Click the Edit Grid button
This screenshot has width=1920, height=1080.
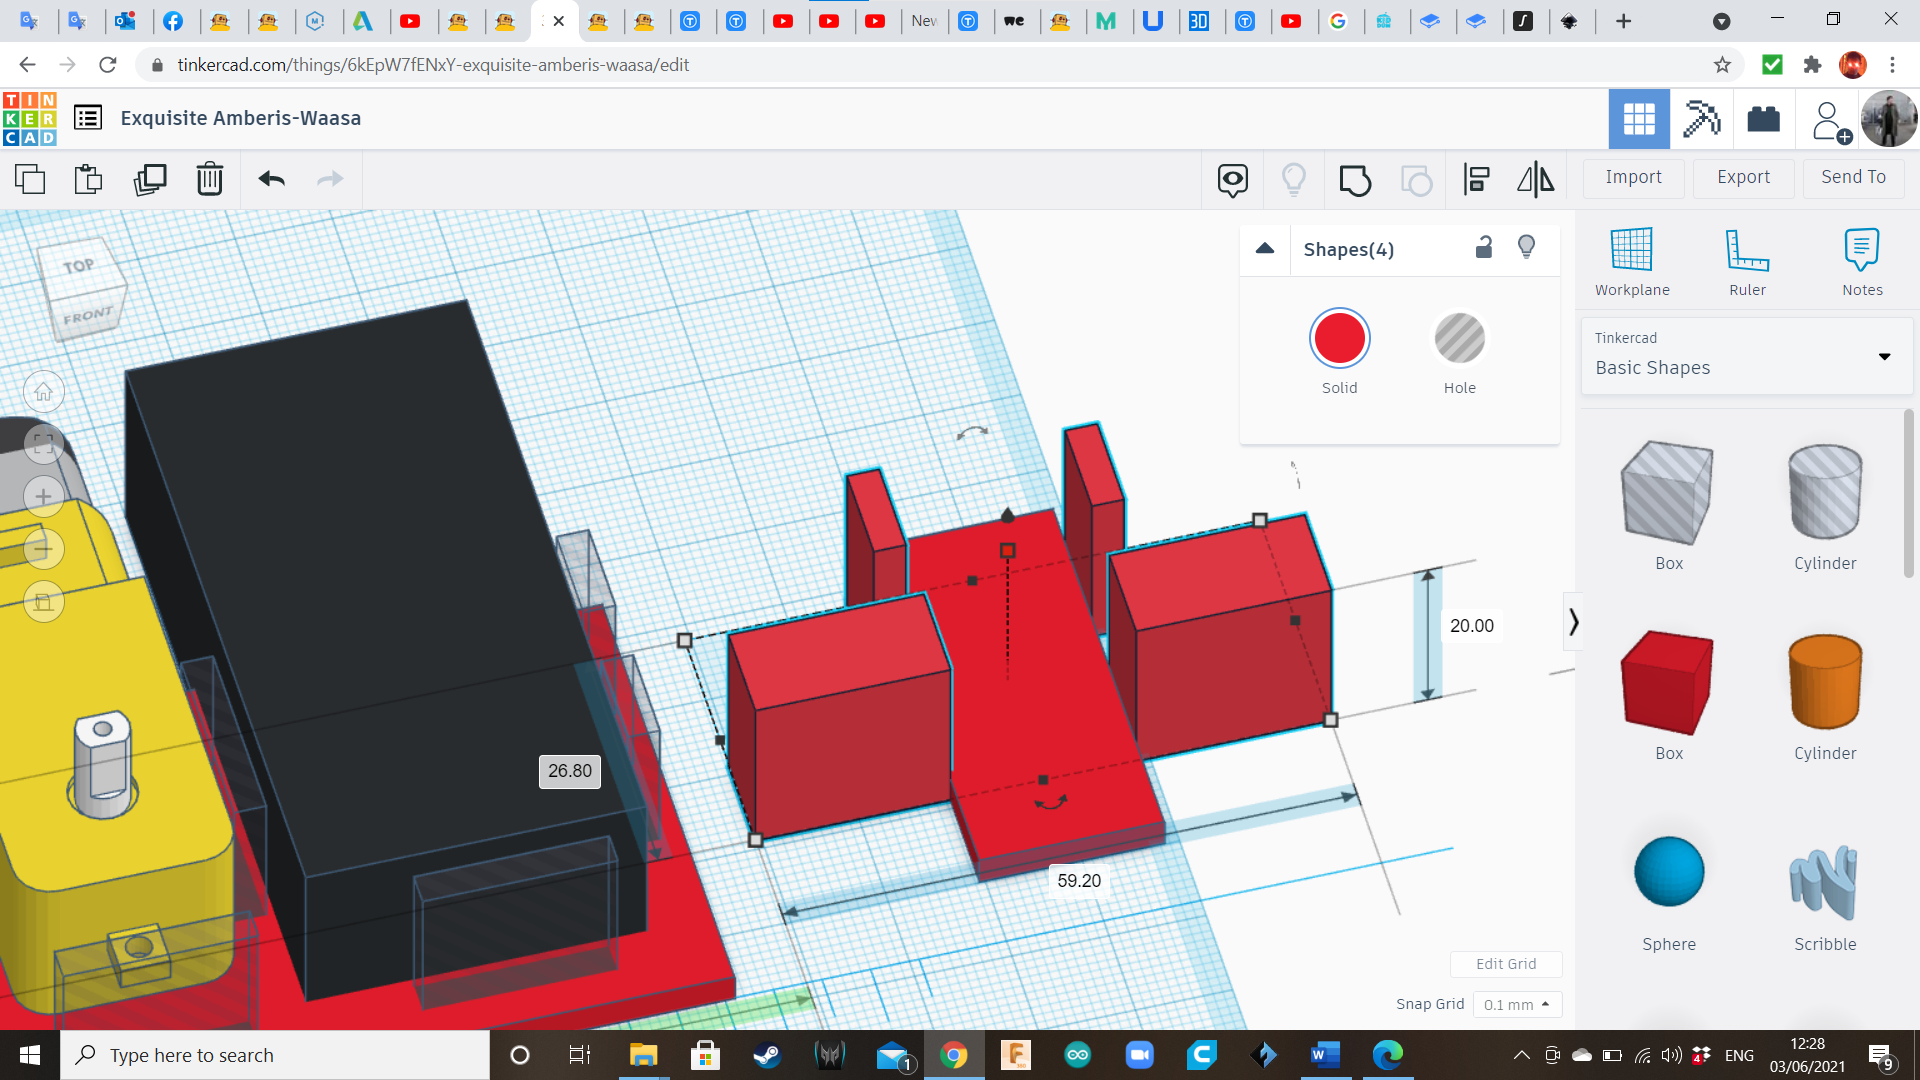click(1505, 963)
